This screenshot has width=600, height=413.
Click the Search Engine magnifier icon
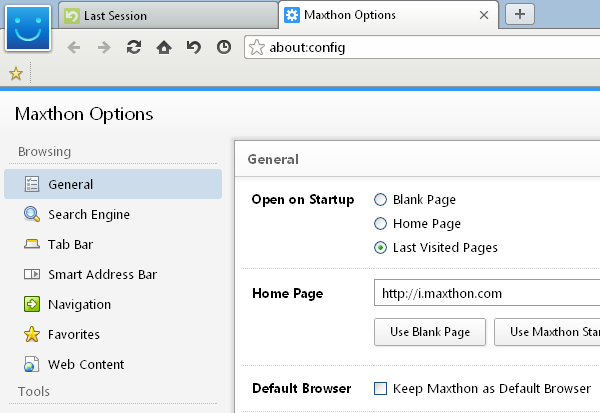[32, 214]
